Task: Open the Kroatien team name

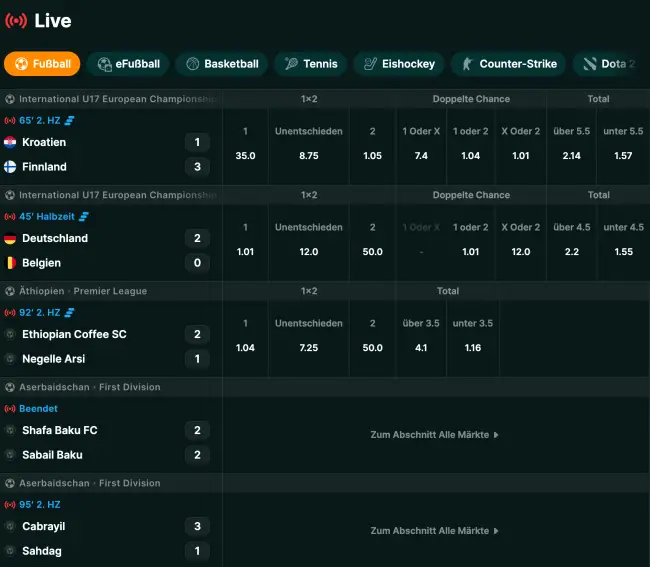Action: point(44,142)
